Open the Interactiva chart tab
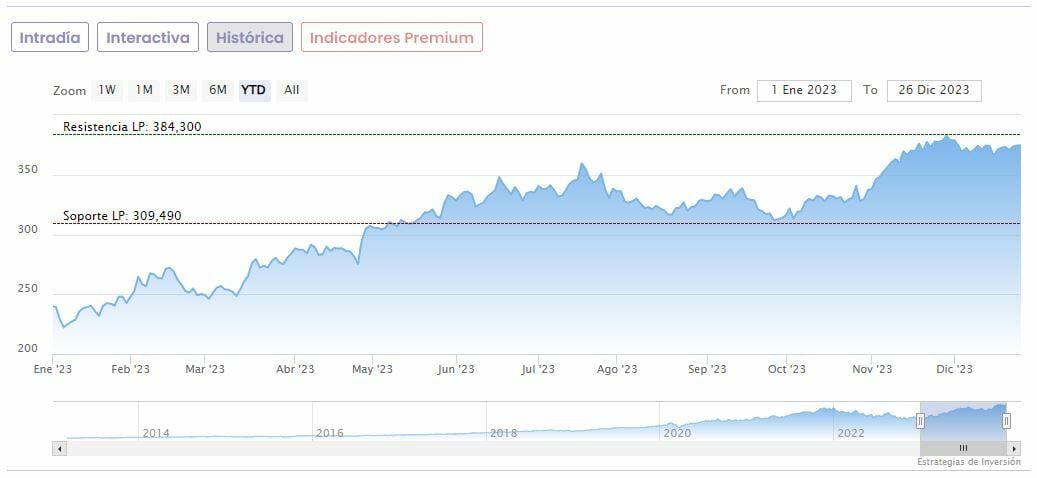Screen dimensions: 1037x478 coord(148,37)
